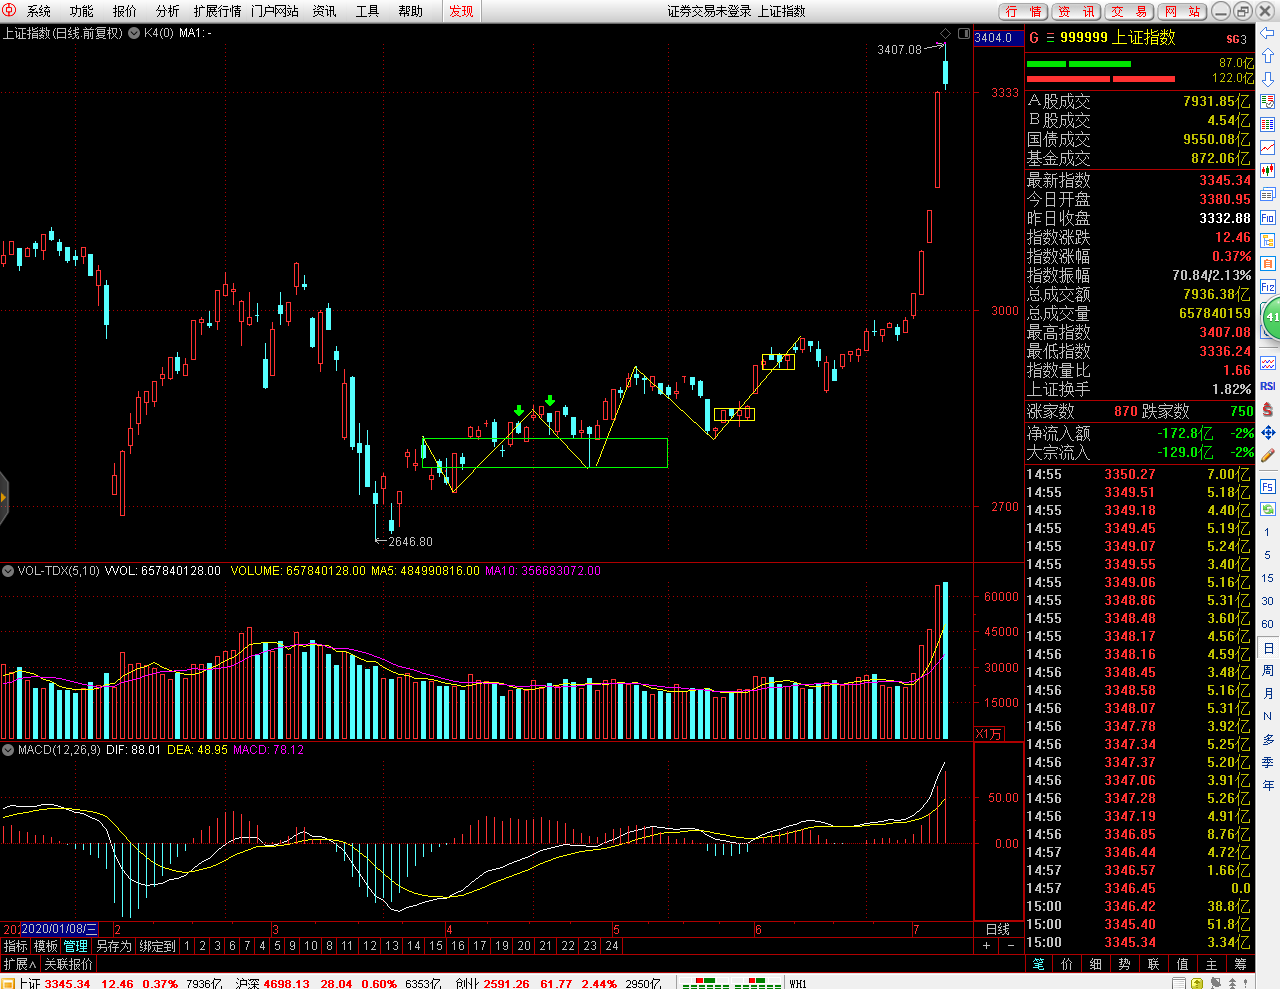
Task: Select the daily 日 period
Action: pos(1267,648)
